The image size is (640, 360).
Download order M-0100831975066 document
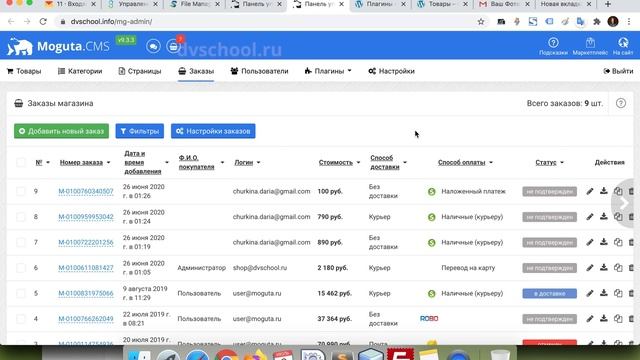pos(604,293)
